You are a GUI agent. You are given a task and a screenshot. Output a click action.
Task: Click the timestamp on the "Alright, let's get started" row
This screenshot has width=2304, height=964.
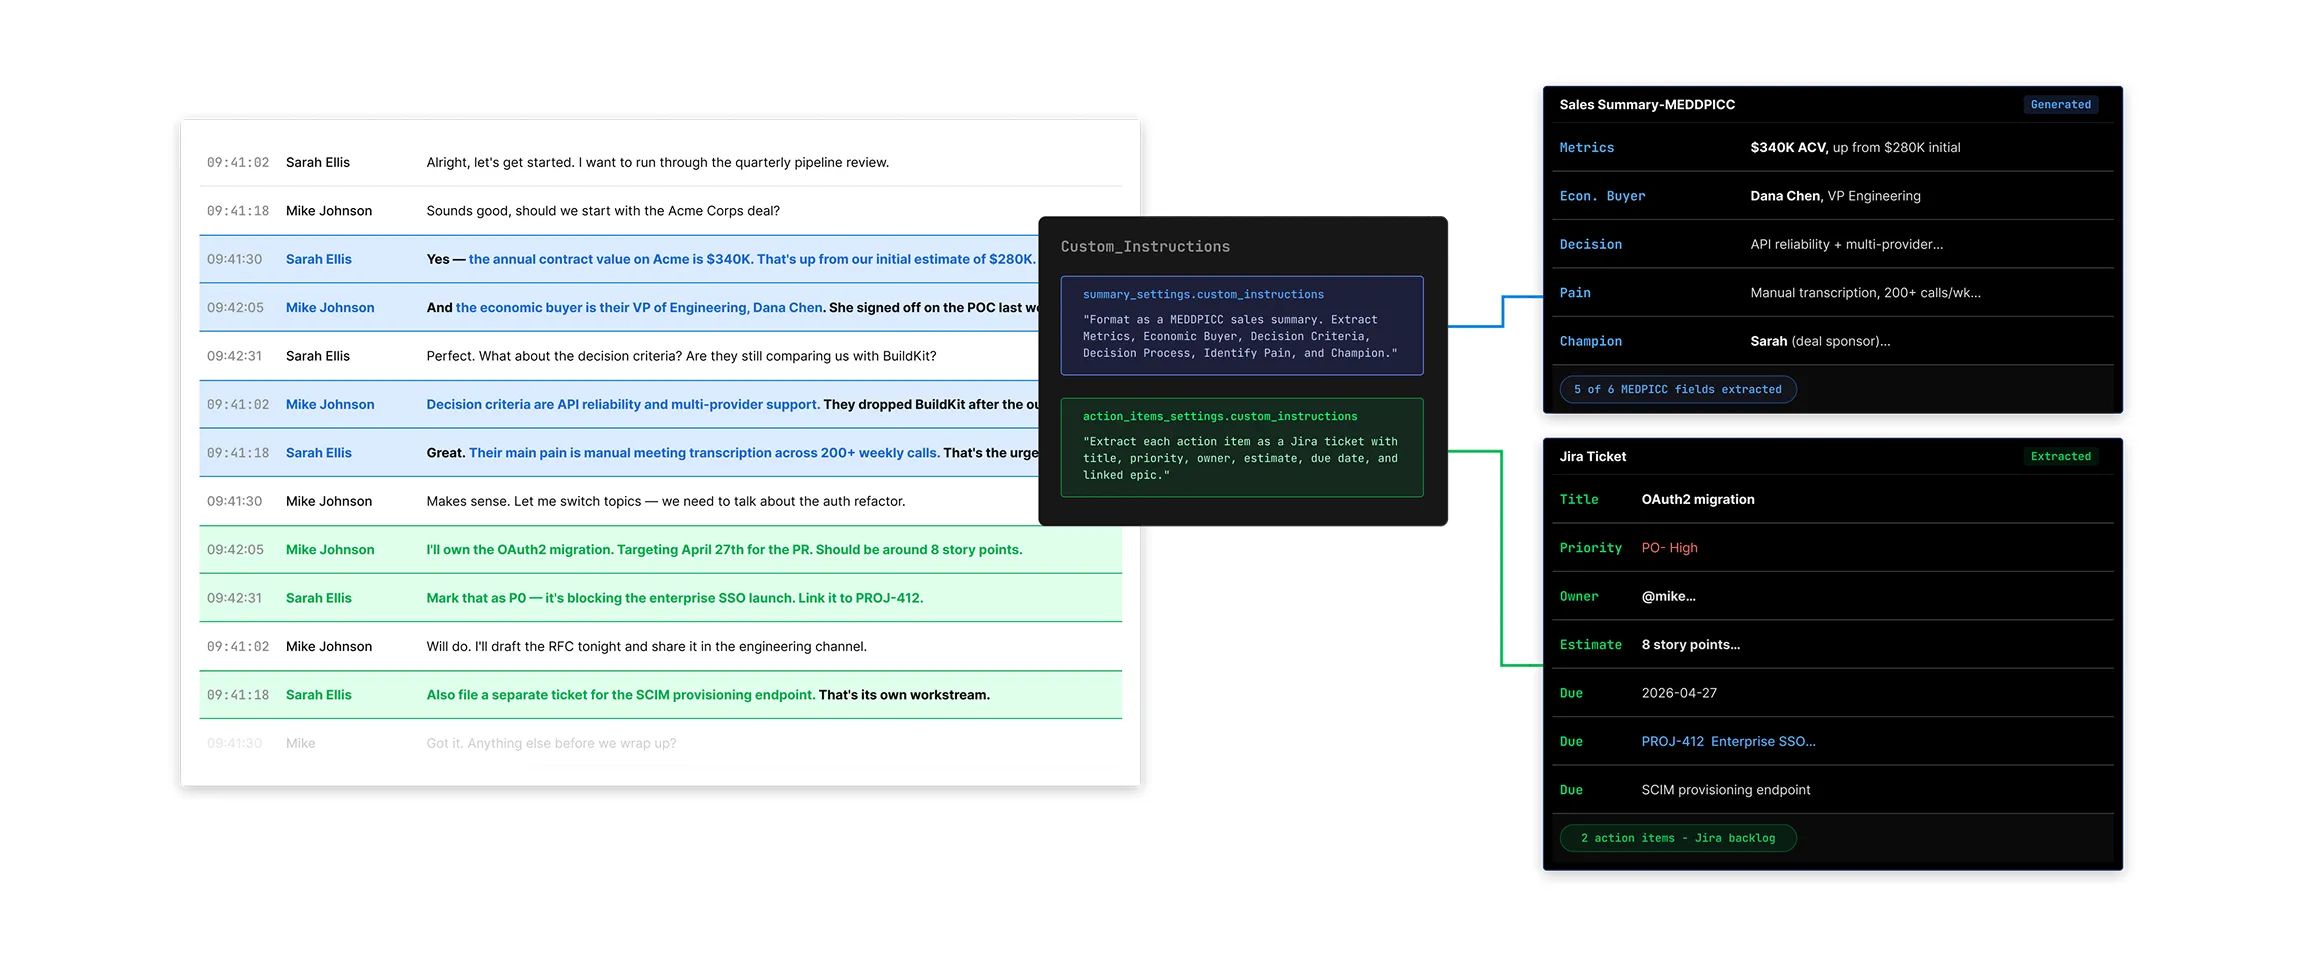[238, 162]
